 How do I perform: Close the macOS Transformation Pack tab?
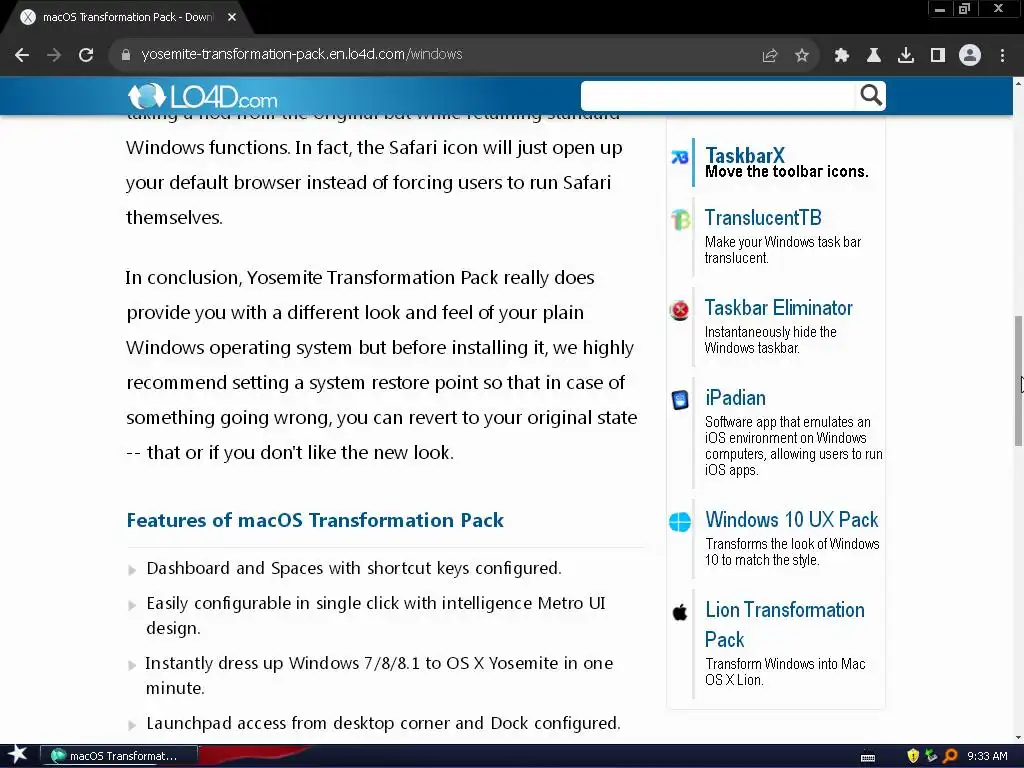tap(232, 17)
